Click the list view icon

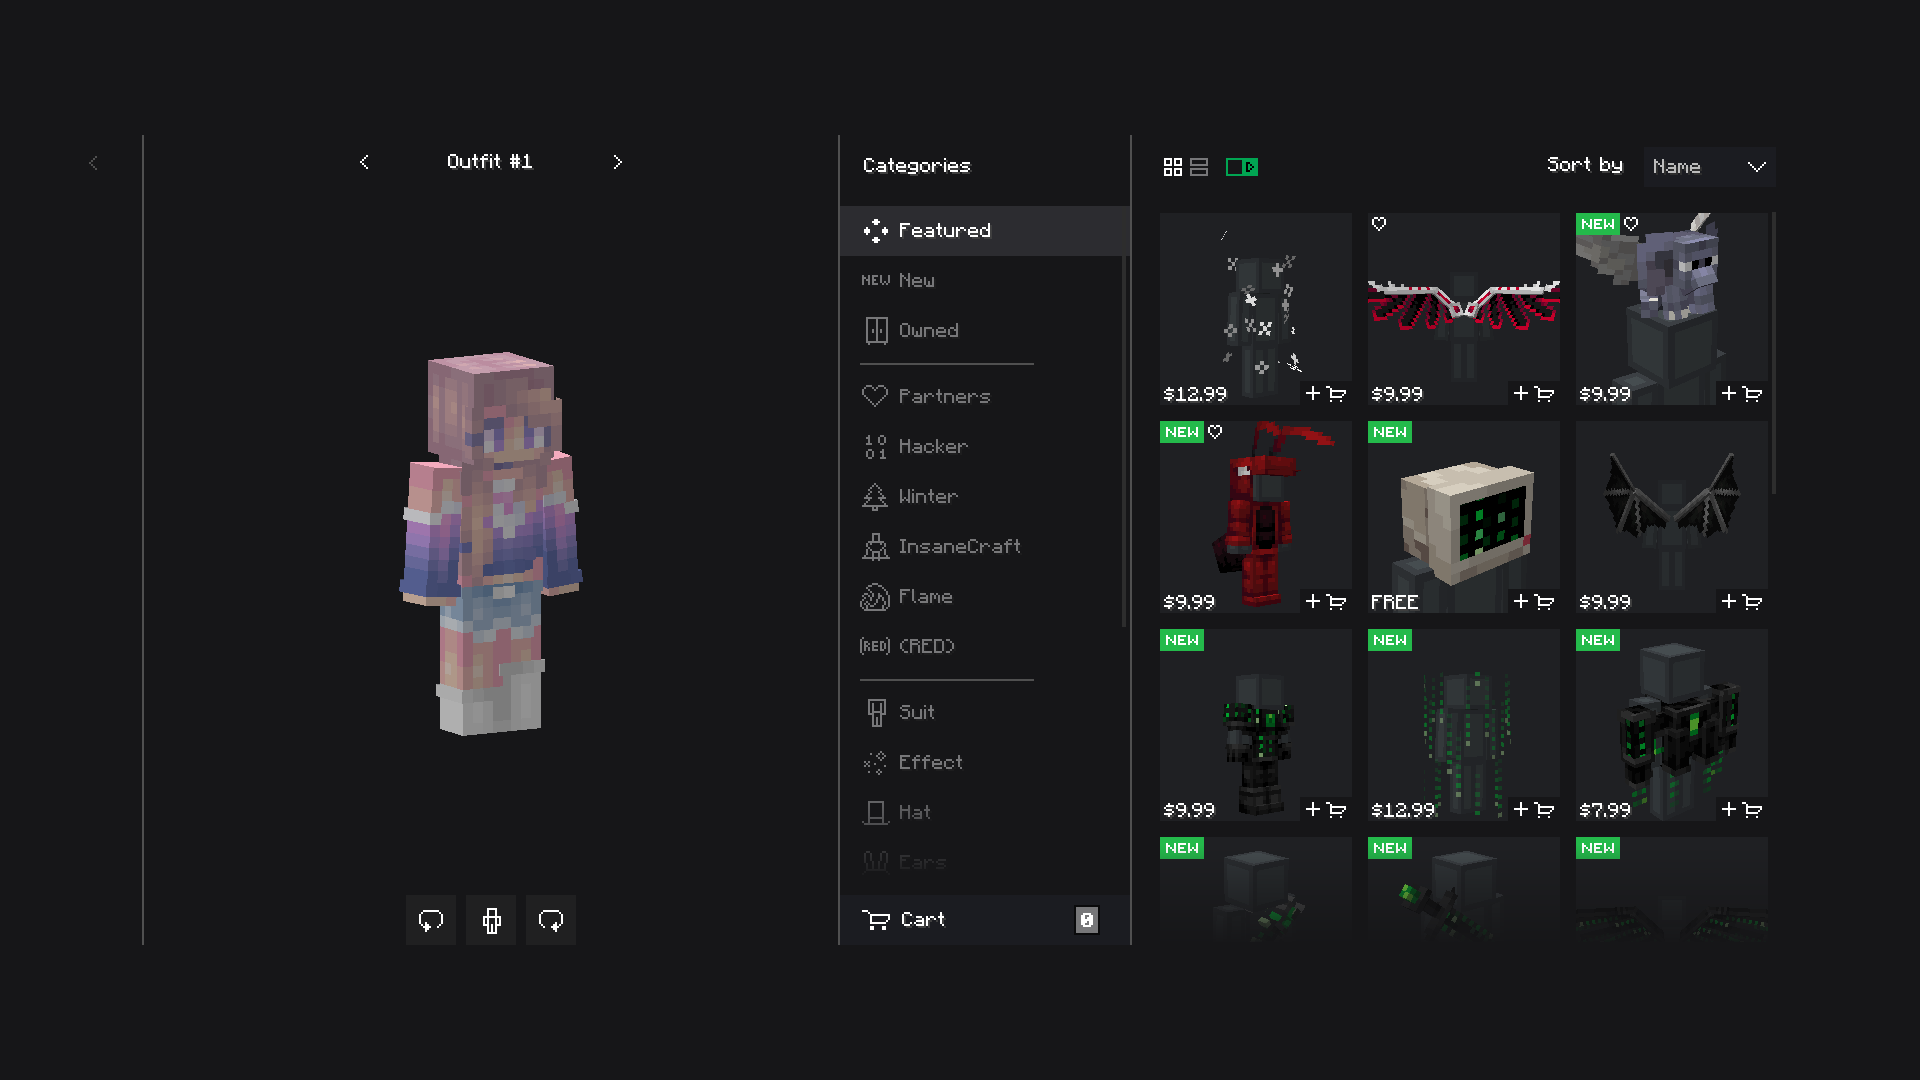[x=1197, y=164]
